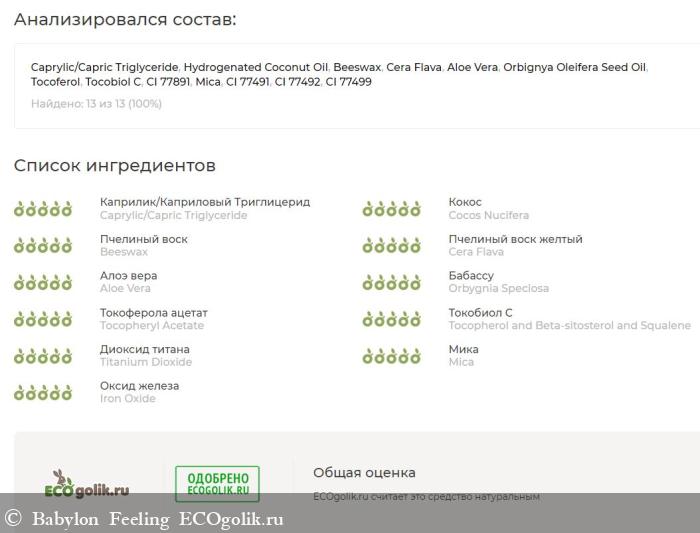Select CI 77891 in the analyzed composition
Screen dimensions: 700x533
(x=167, y=82)
